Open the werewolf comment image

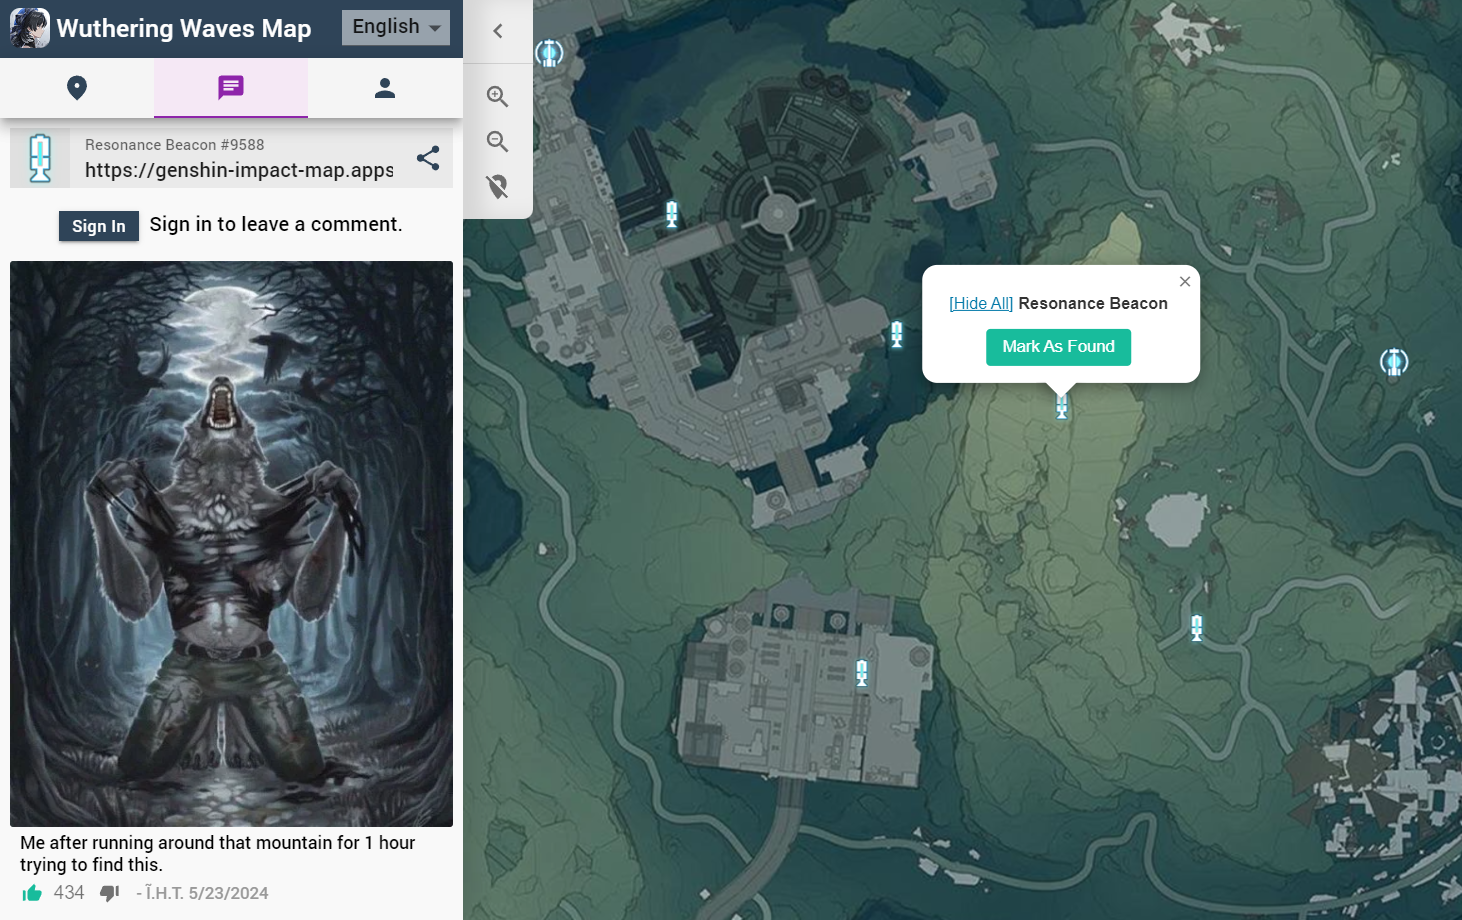[x=231, y=544]
